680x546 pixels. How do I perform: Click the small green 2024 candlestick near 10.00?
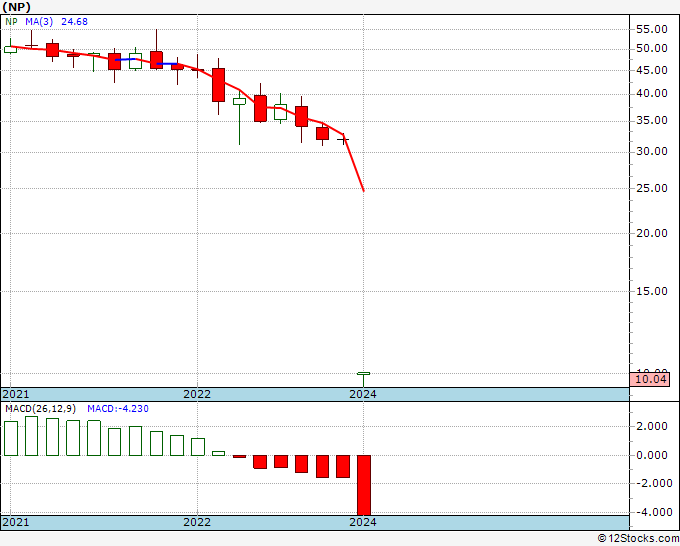[363, 379]
